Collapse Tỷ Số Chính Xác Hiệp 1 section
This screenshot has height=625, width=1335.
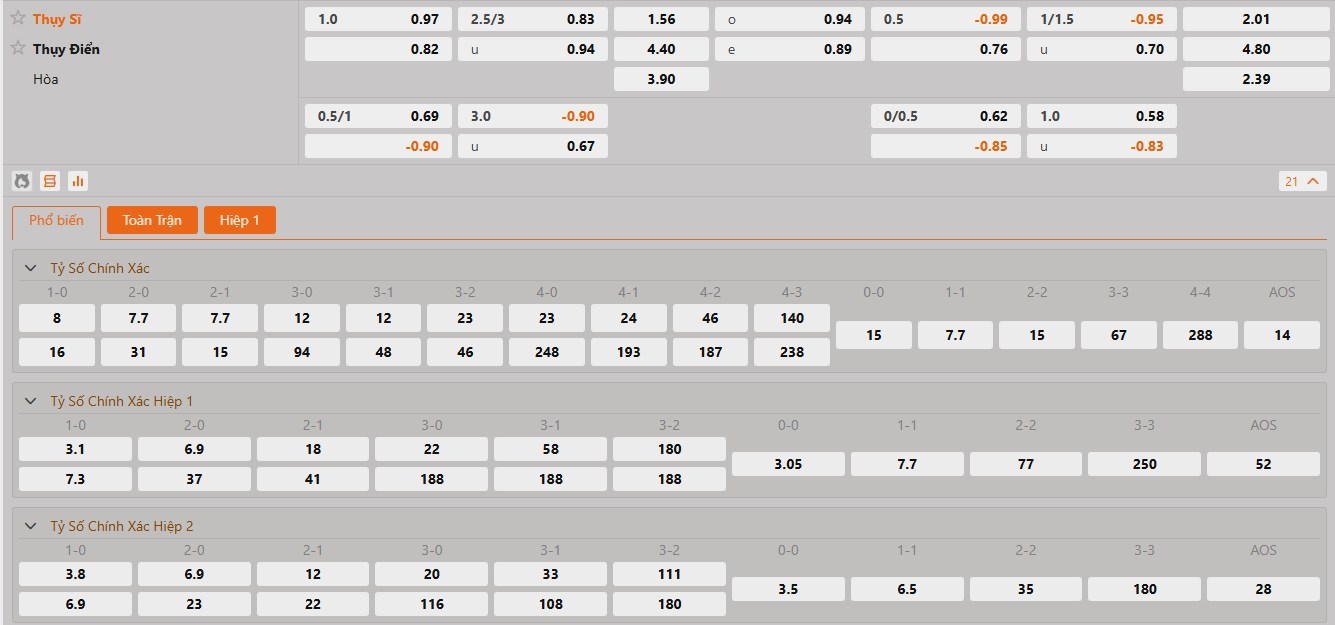coord(31,401)
